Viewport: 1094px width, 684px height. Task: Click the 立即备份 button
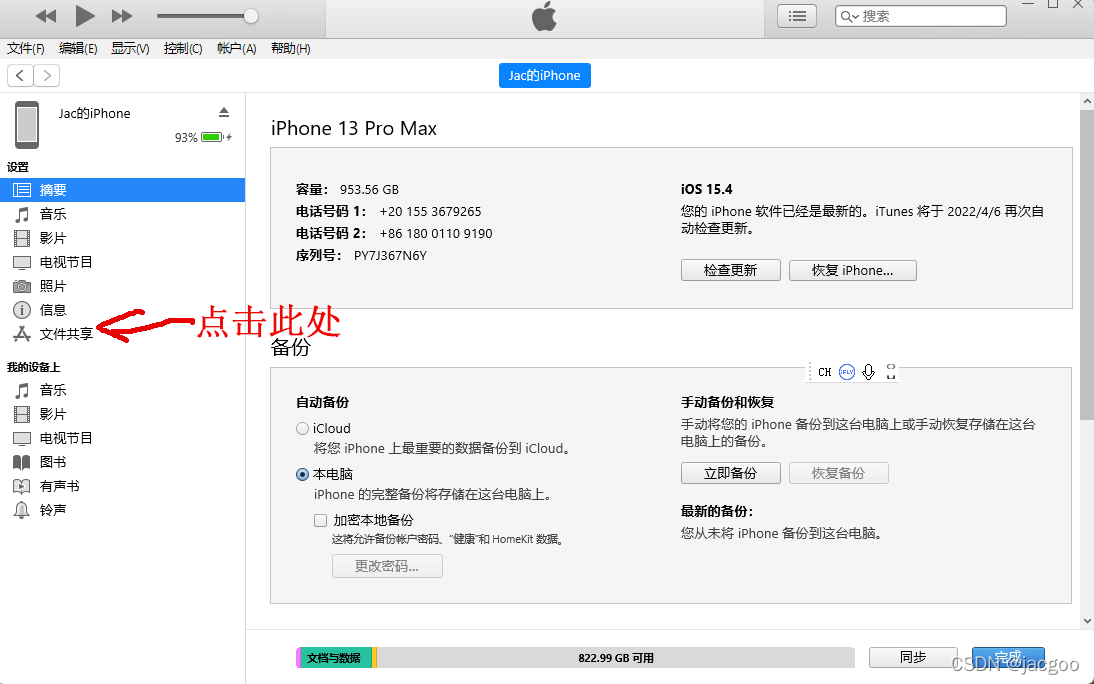pos(730,472)
